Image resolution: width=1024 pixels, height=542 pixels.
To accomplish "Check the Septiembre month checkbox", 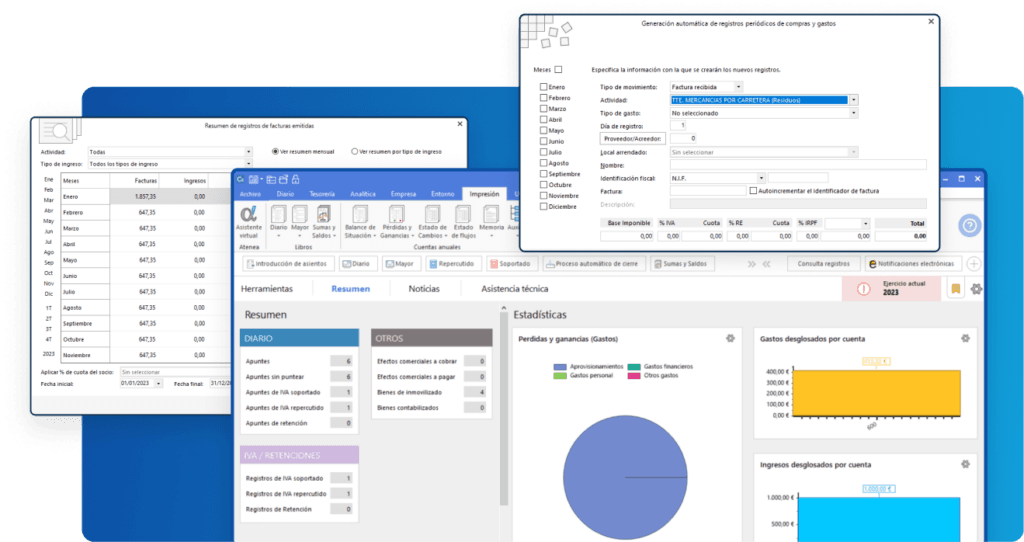I will point(543,174).
